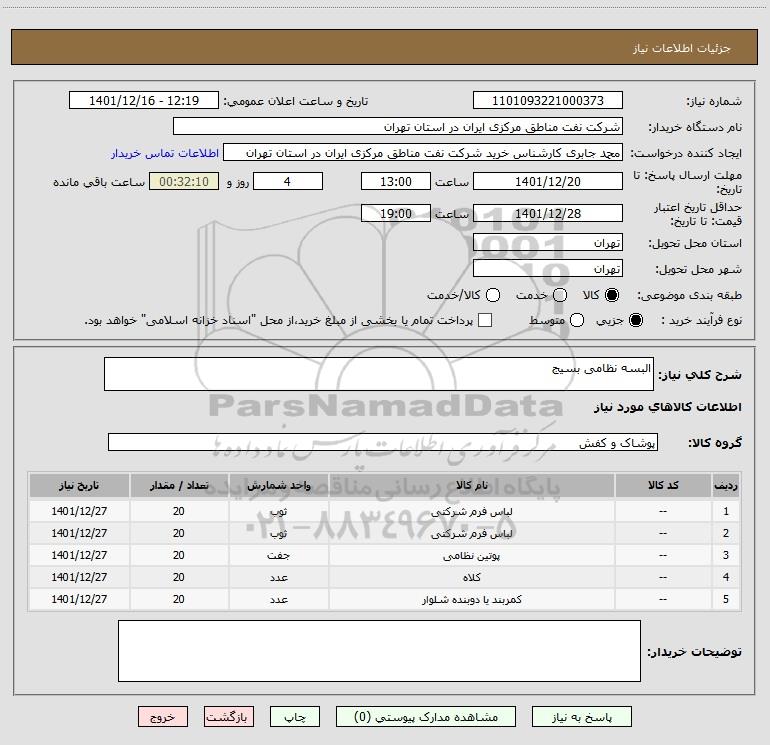
Task: Click the چاپ print button
Action: (x=295, y=717)
